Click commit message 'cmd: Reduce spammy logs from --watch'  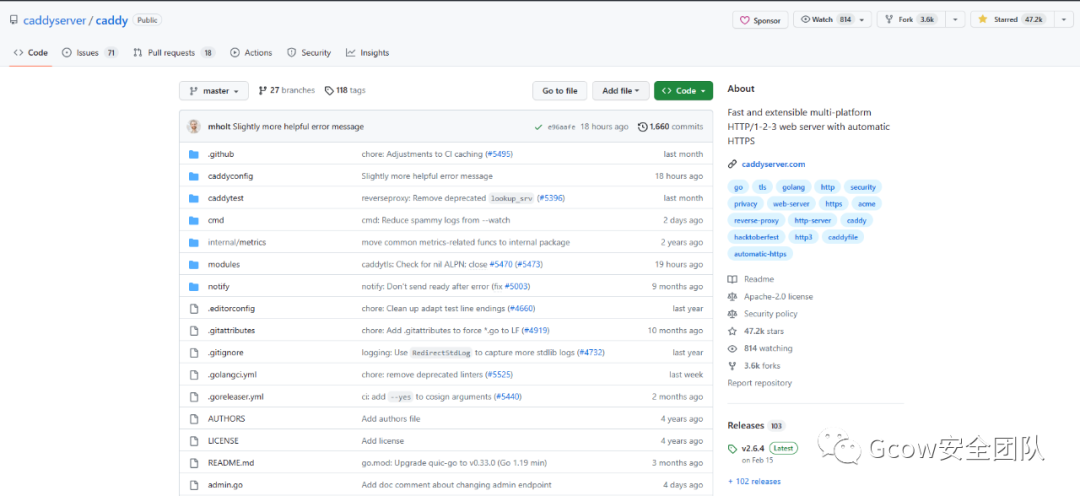point(436,220)
